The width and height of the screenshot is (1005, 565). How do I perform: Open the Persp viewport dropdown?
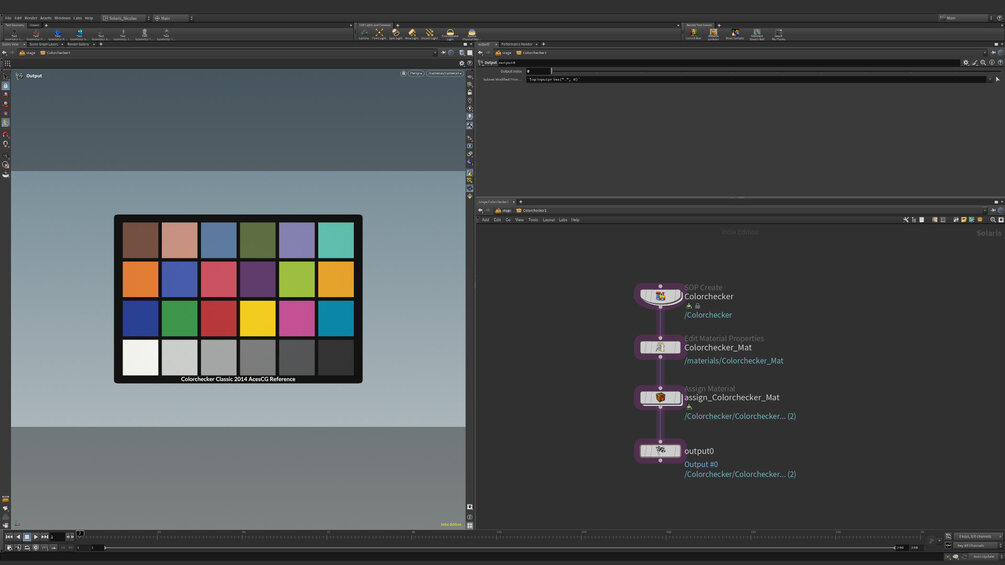pos(416,73)
